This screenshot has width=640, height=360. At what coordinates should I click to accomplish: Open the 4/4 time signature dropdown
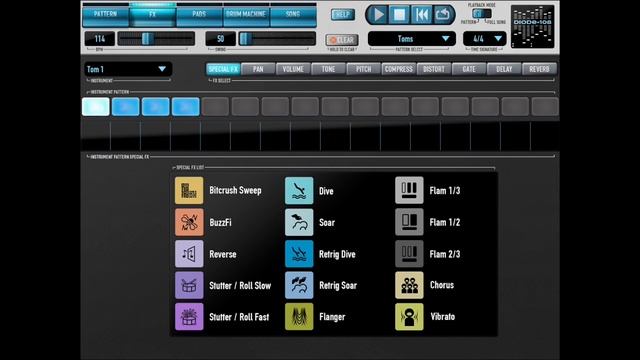coord(484,39)
